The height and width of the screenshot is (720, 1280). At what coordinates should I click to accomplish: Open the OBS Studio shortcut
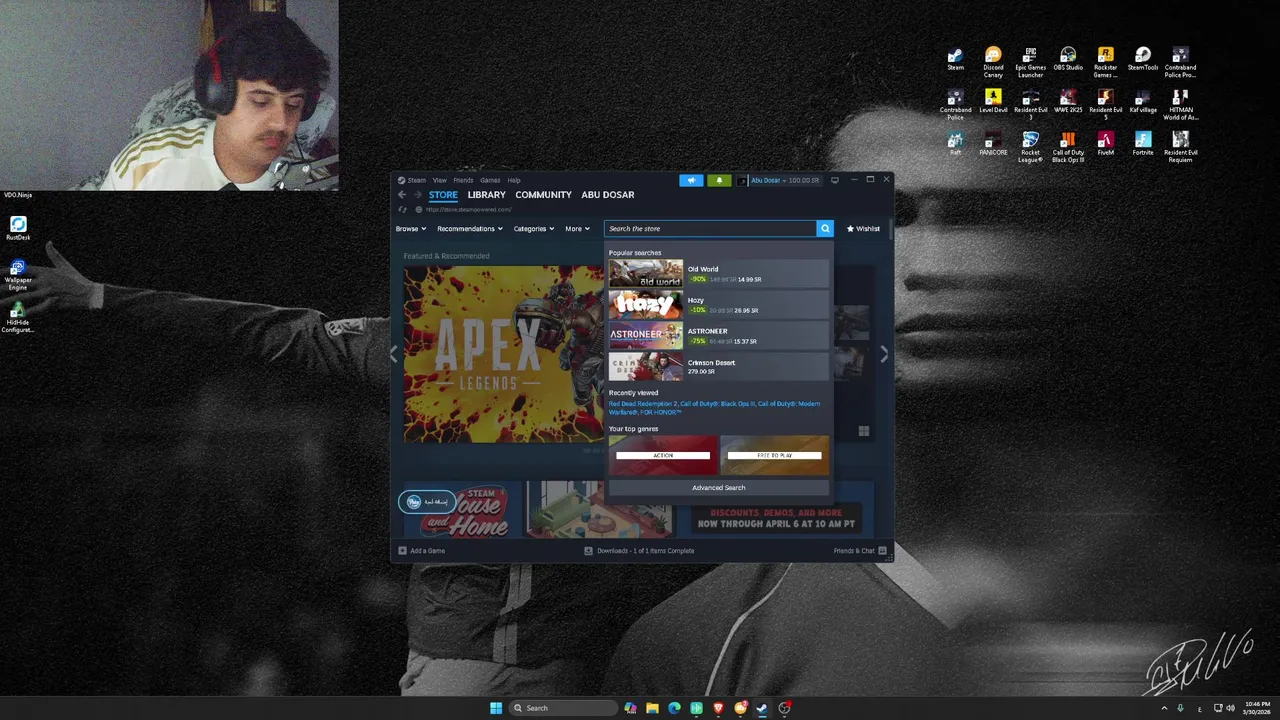[1068, 59]
